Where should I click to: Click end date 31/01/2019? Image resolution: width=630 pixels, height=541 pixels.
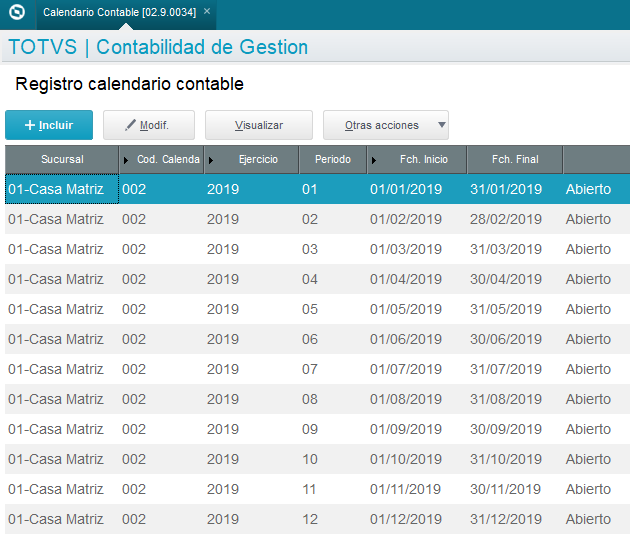coord(506,189)
